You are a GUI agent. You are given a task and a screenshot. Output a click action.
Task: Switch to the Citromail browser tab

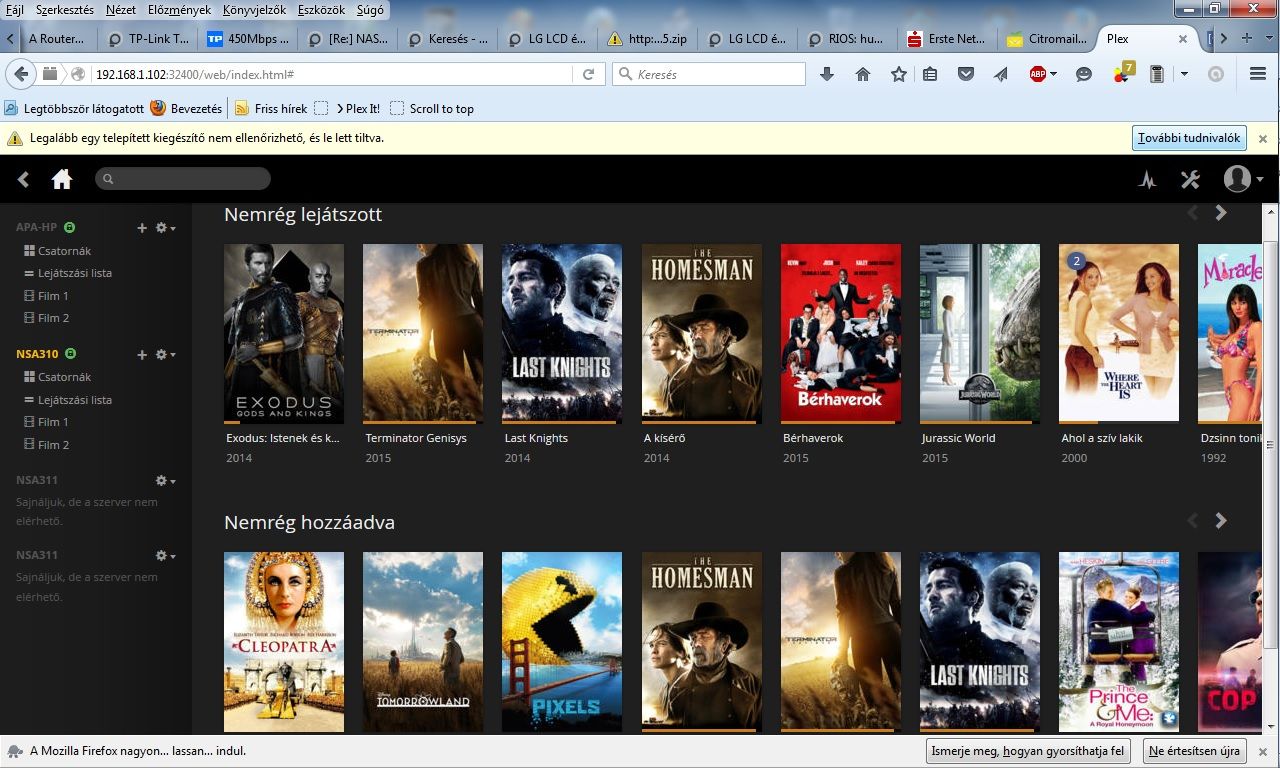click(1045, 39)
